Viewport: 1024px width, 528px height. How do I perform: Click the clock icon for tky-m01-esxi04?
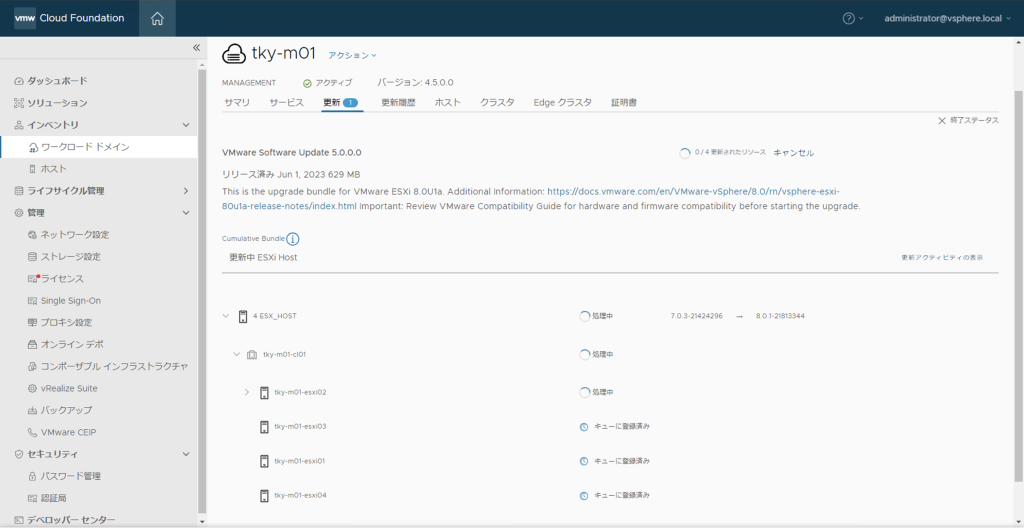coord(584,495)
